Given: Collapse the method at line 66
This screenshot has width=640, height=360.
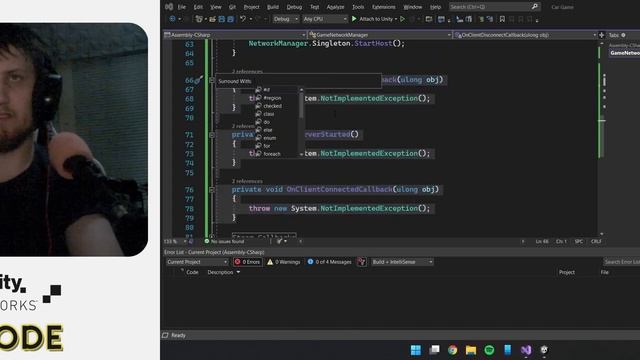Looking at the screenshot, I should tap(212, 80).
